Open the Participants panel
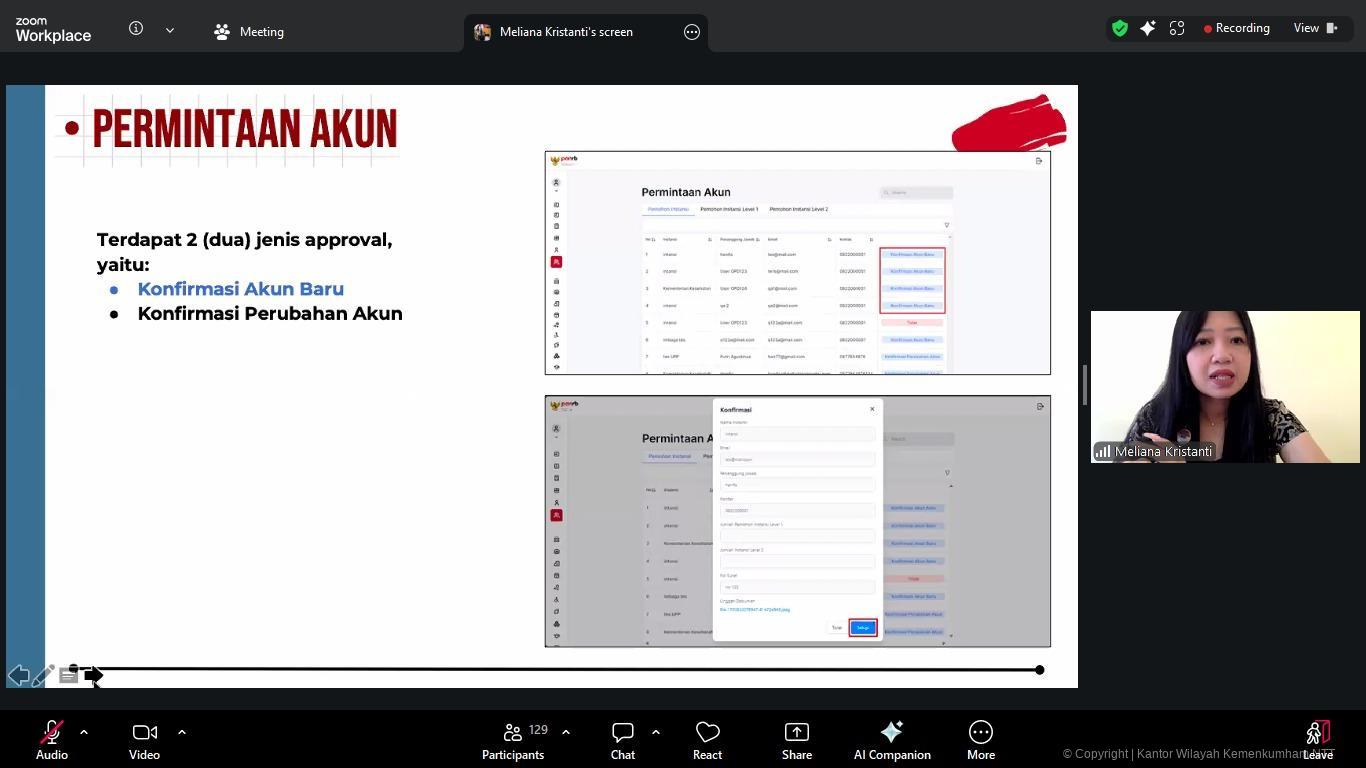This screenshot has height=768, width=1366. [512, 740]
